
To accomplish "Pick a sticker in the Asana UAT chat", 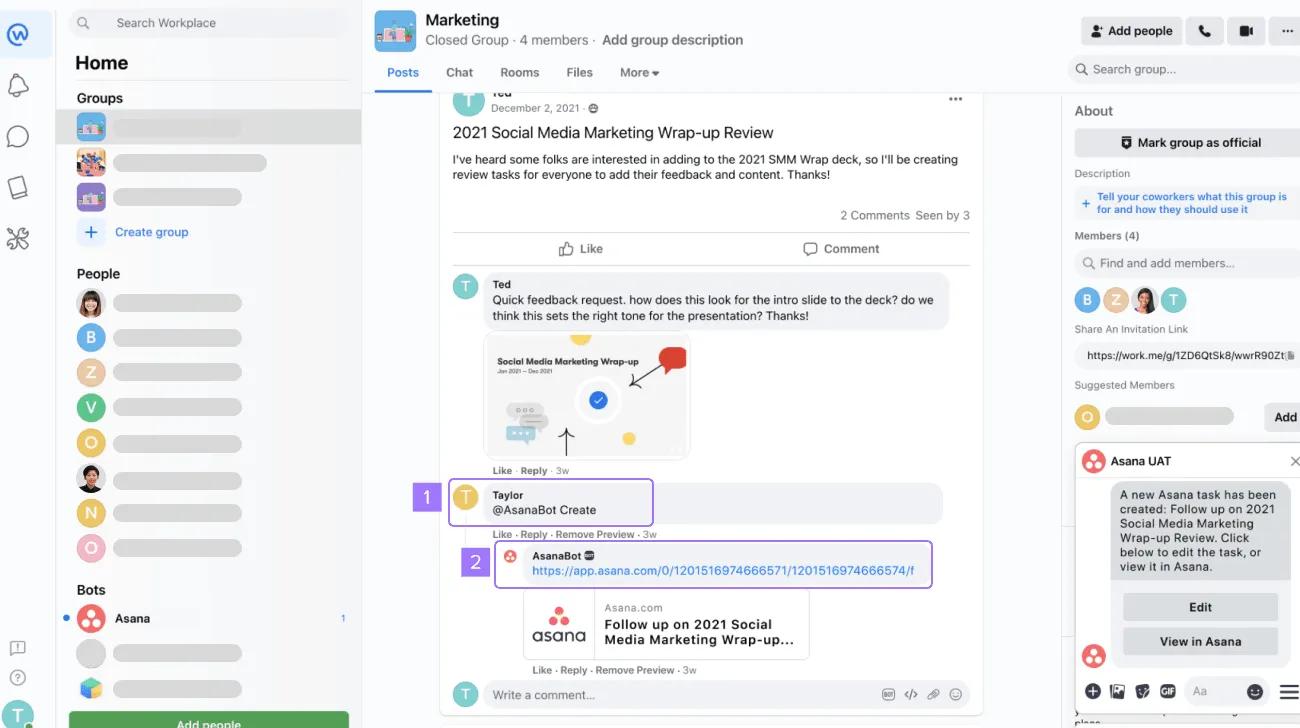I will coord(1141,691).
